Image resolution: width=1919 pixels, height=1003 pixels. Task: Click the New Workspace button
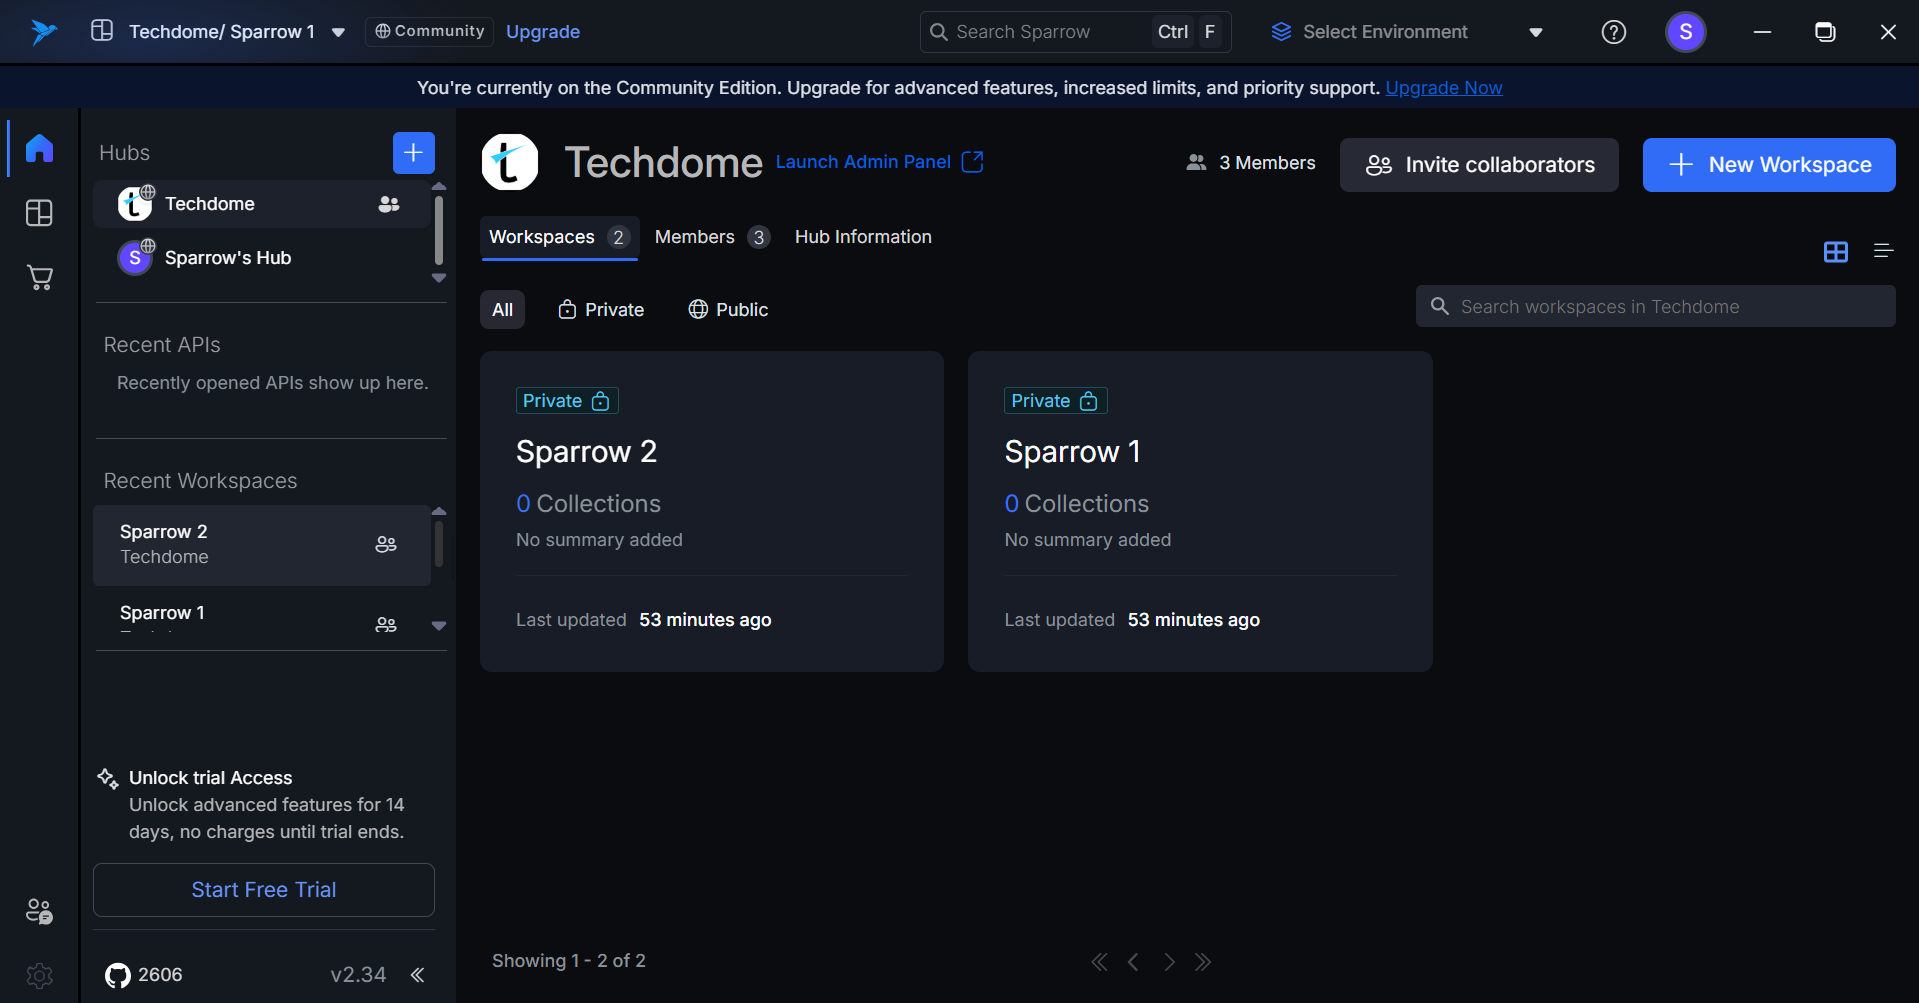point(1768,165)
